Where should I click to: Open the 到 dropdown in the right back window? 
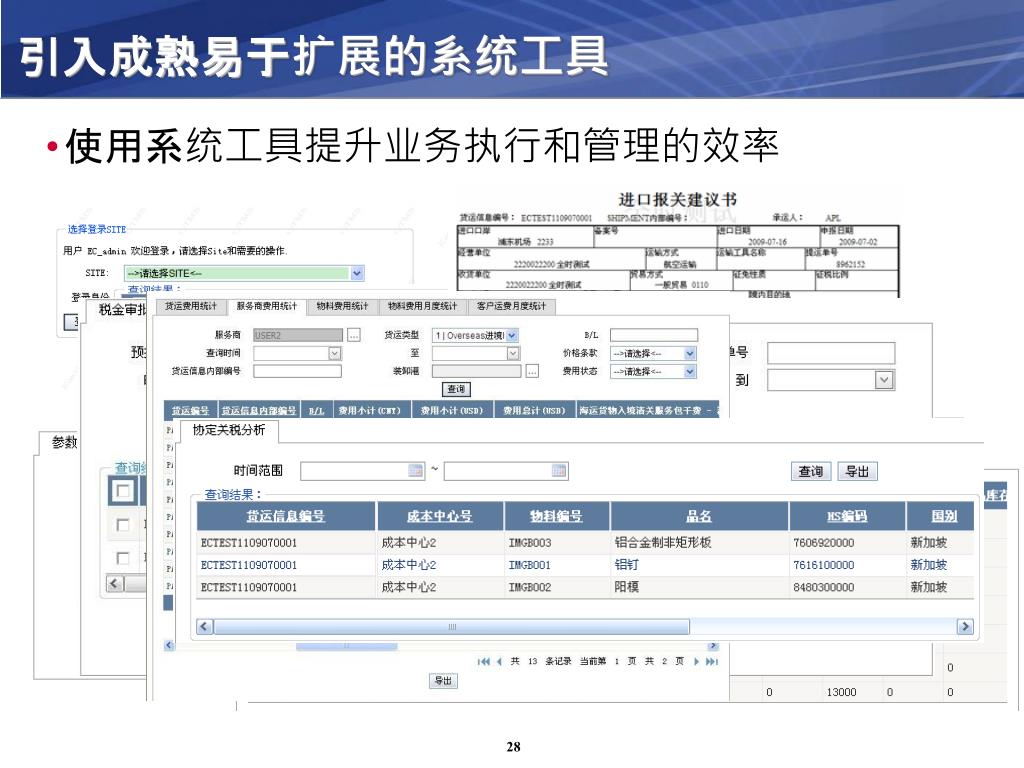click(x=884, y=380)
